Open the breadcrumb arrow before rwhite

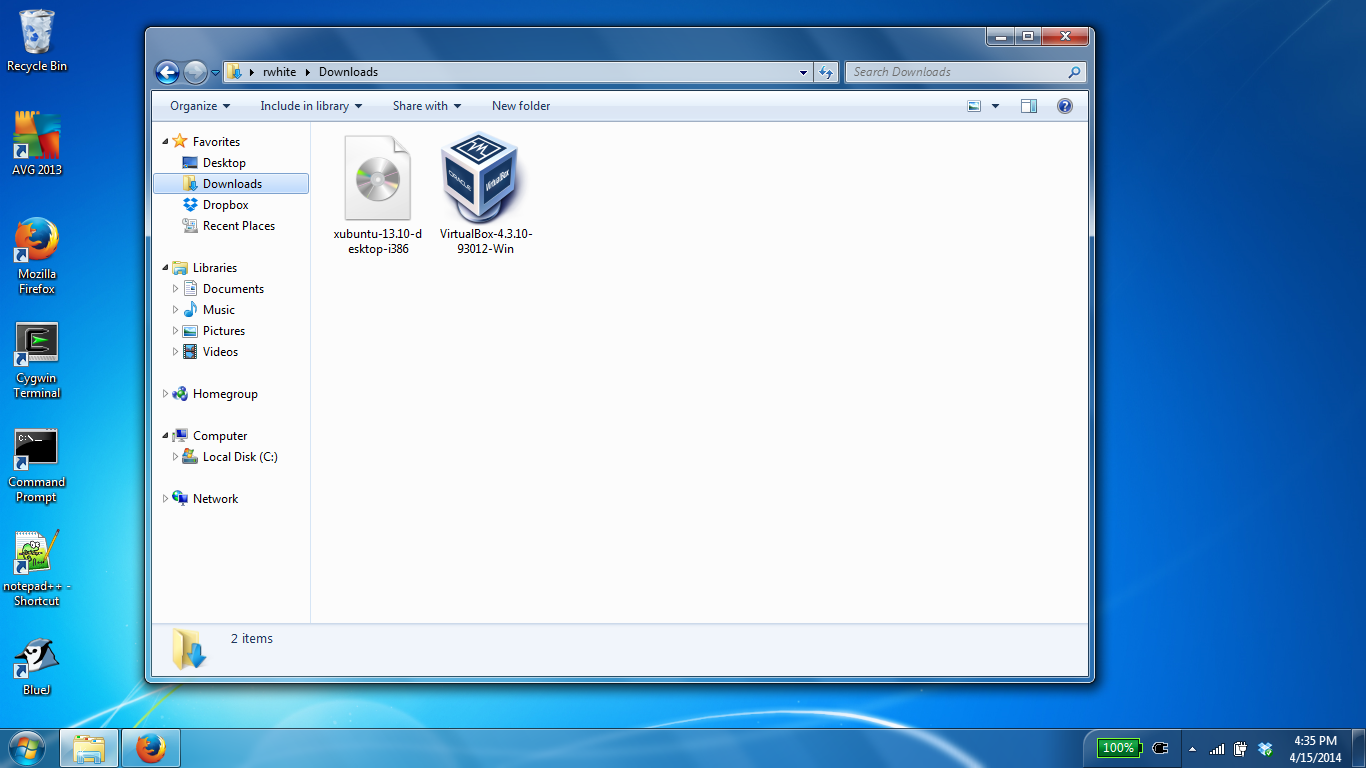pos(251,72)
